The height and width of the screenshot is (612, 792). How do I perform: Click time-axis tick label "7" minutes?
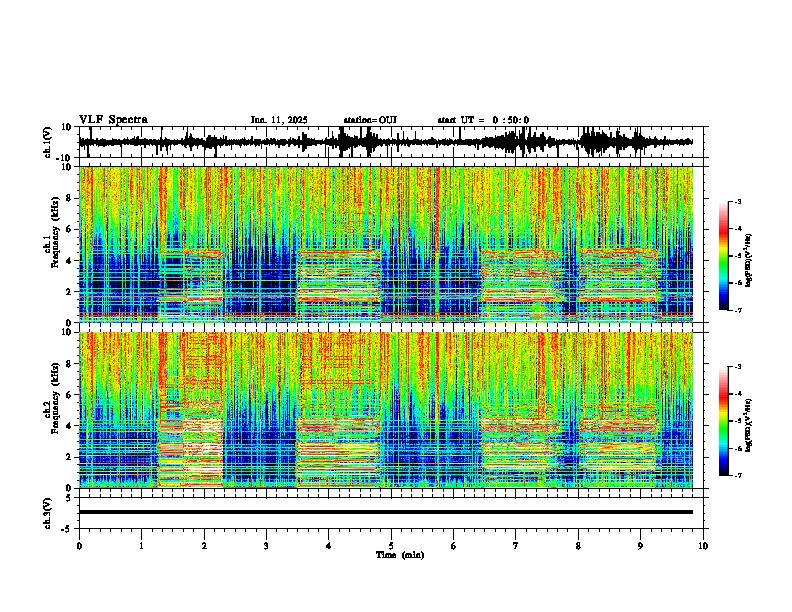pyautogui.click(x=516, y=546)
